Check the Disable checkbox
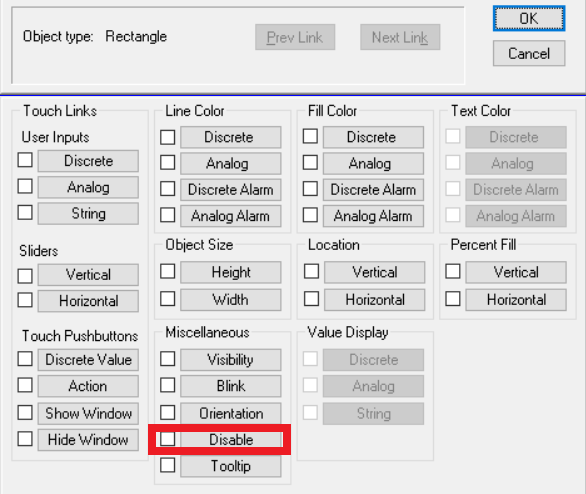Screen dimensions: 586x494 (167, 439)
